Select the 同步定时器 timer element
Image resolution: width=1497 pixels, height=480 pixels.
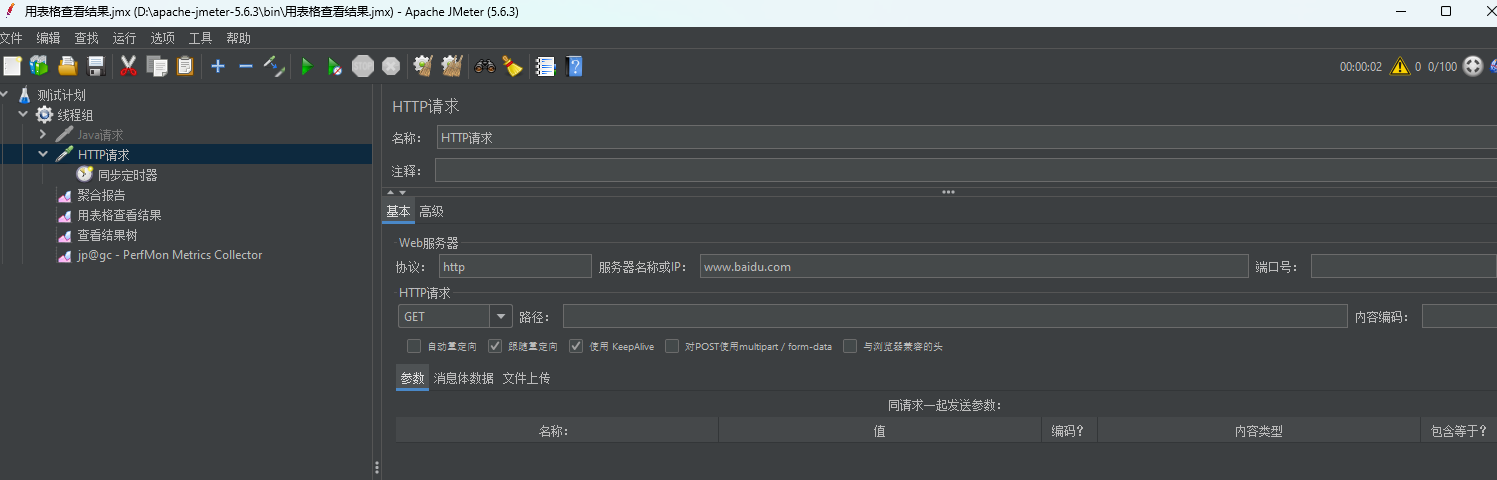117,175
